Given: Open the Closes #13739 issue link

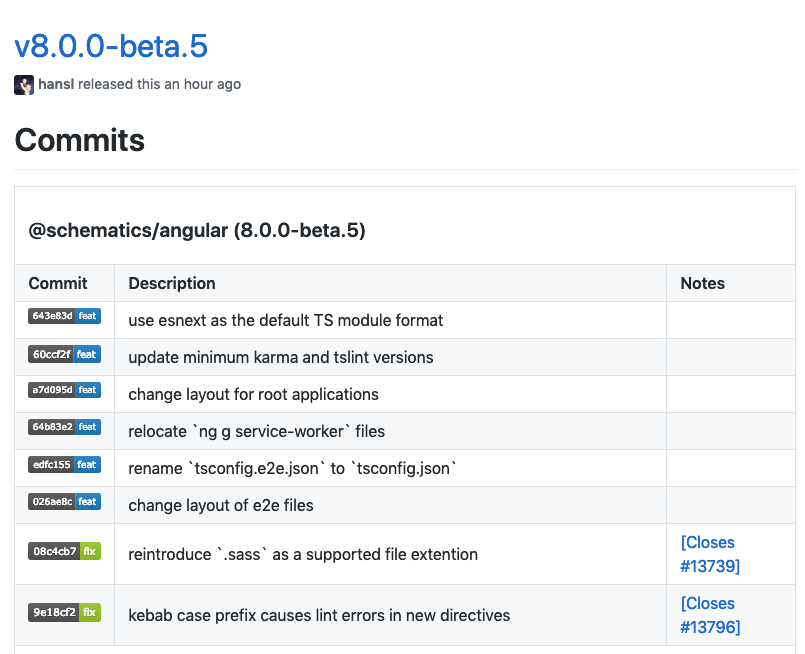Looking at the screenshot, I should click(x=709, y=555).
